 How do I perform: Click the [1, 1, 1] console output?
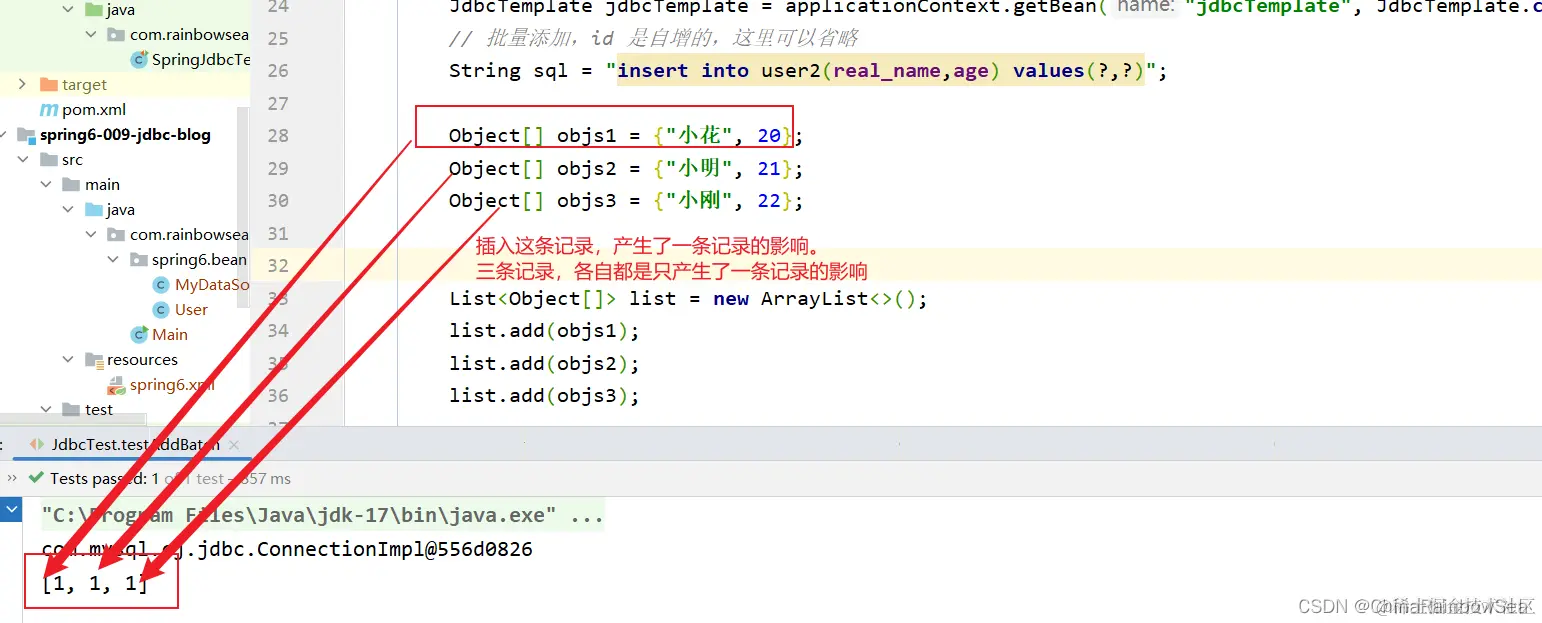pos(94,582)
